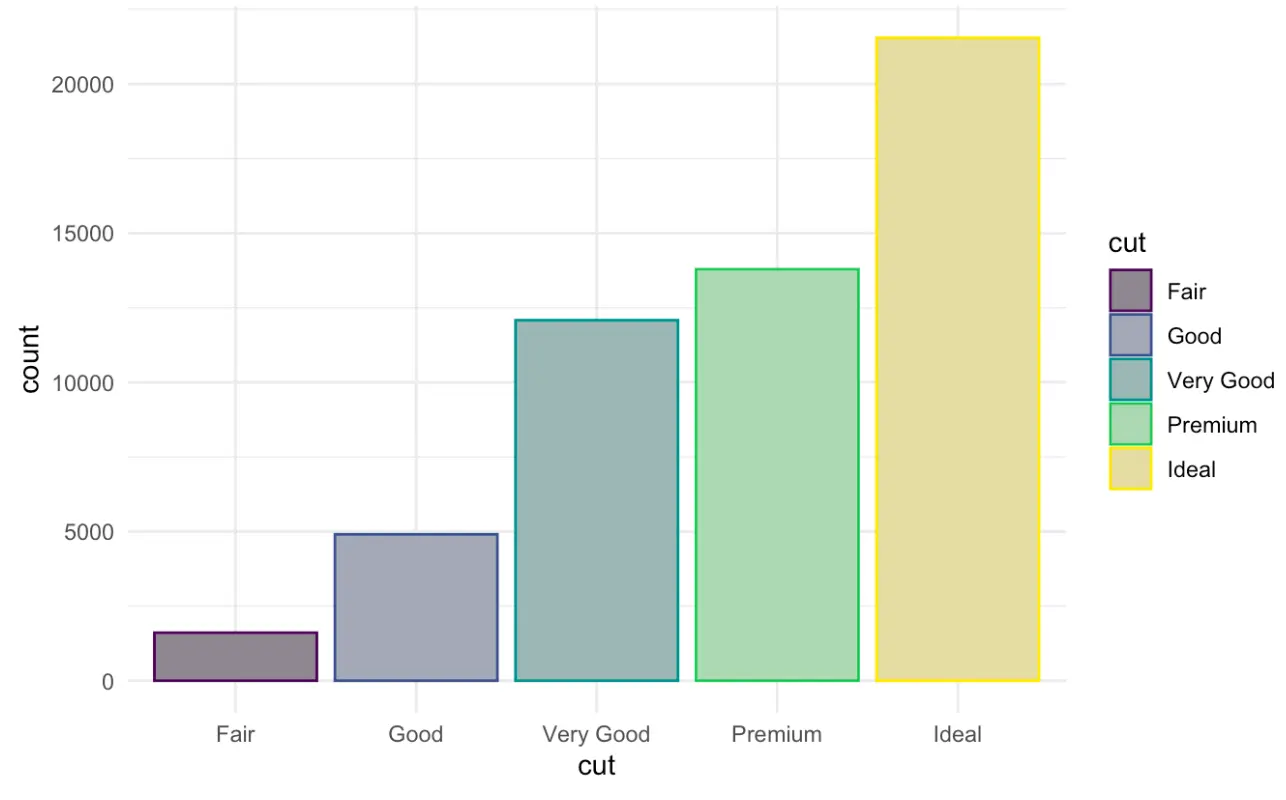Screen dimensions: 1286x800
Task: Click the 'cut' legend title
Action: coord(1127,243)
